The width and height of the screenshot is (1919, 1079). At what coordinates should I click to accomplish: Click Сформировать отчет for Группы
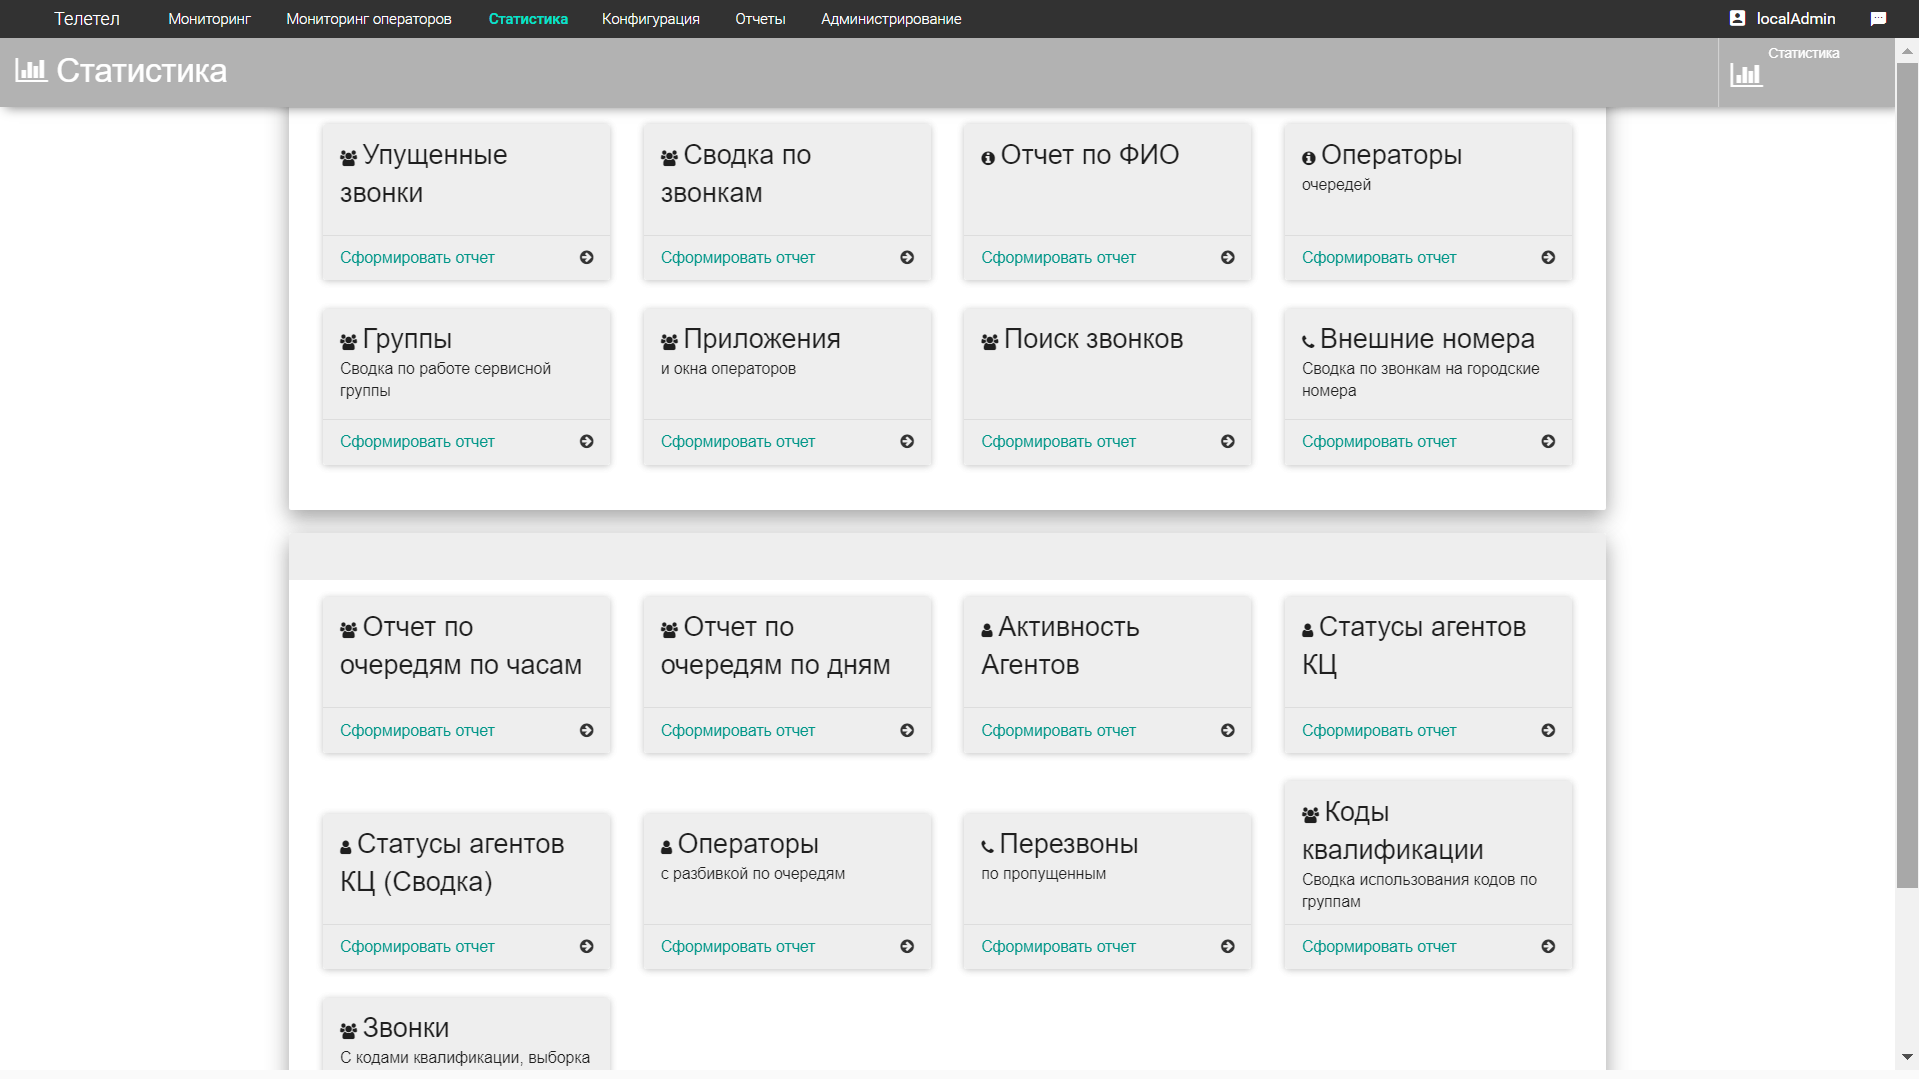coord(417,441)
